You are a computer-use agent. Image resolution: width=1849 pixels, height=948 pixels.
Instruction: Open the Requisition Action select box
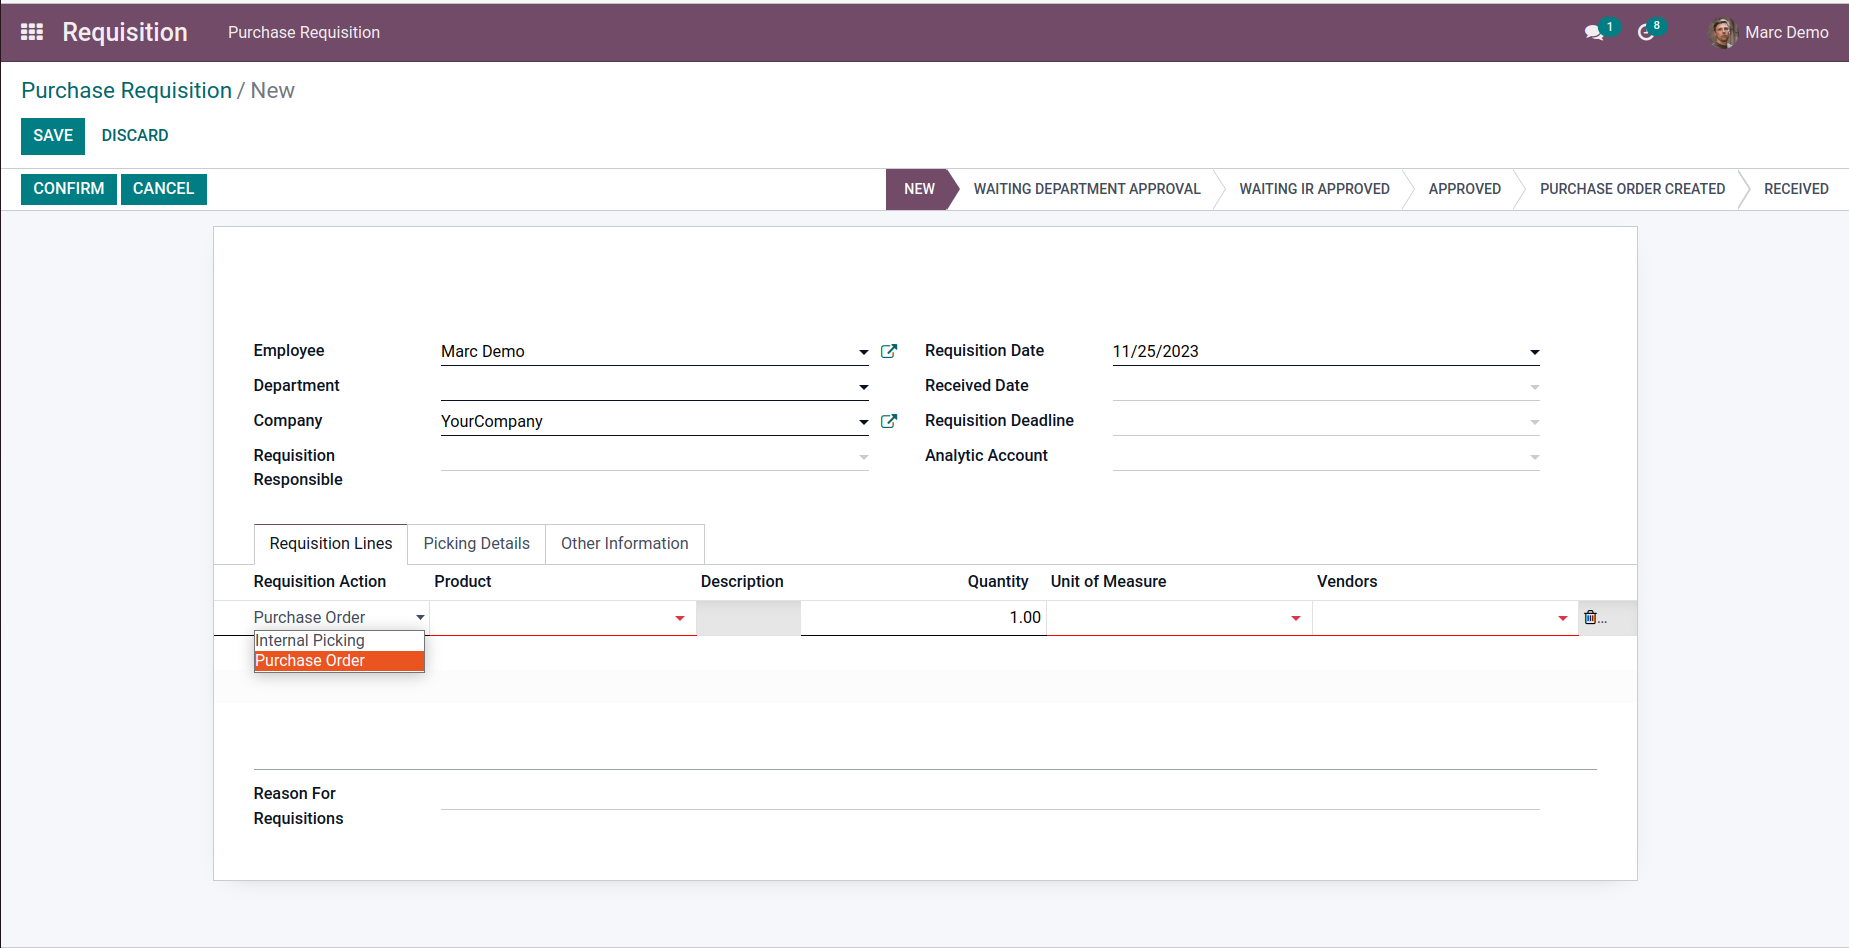[340, 617]
